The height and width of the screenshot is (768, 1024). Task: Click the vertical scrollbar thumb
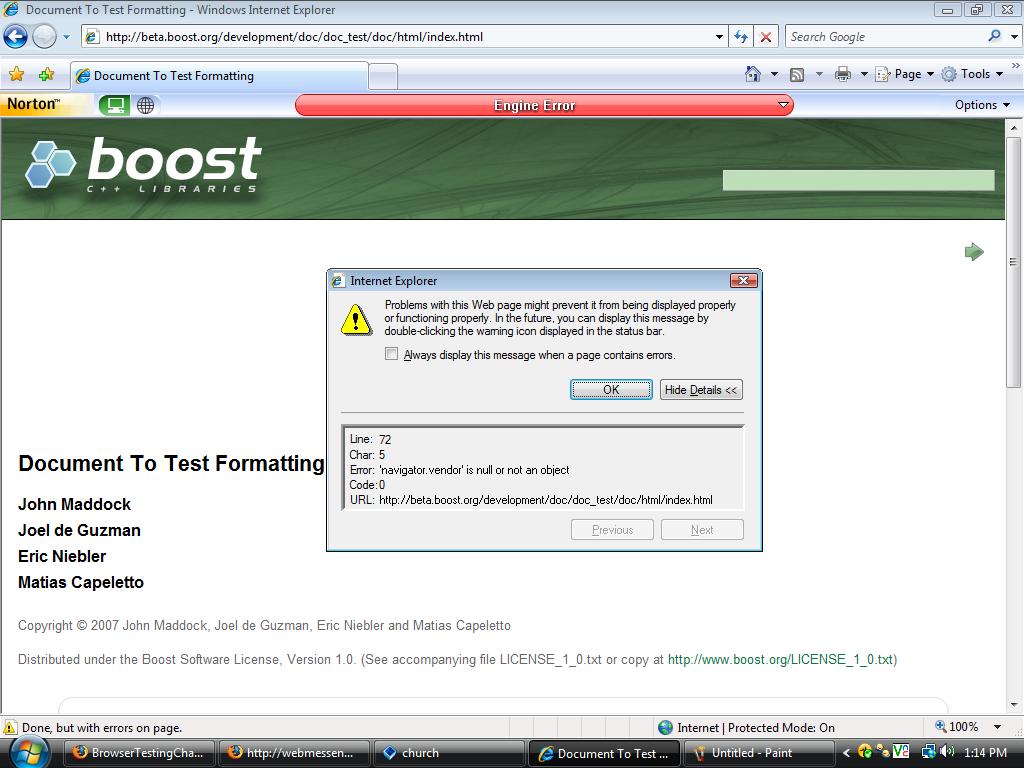pyautogui.click(x=1013, y=261)
